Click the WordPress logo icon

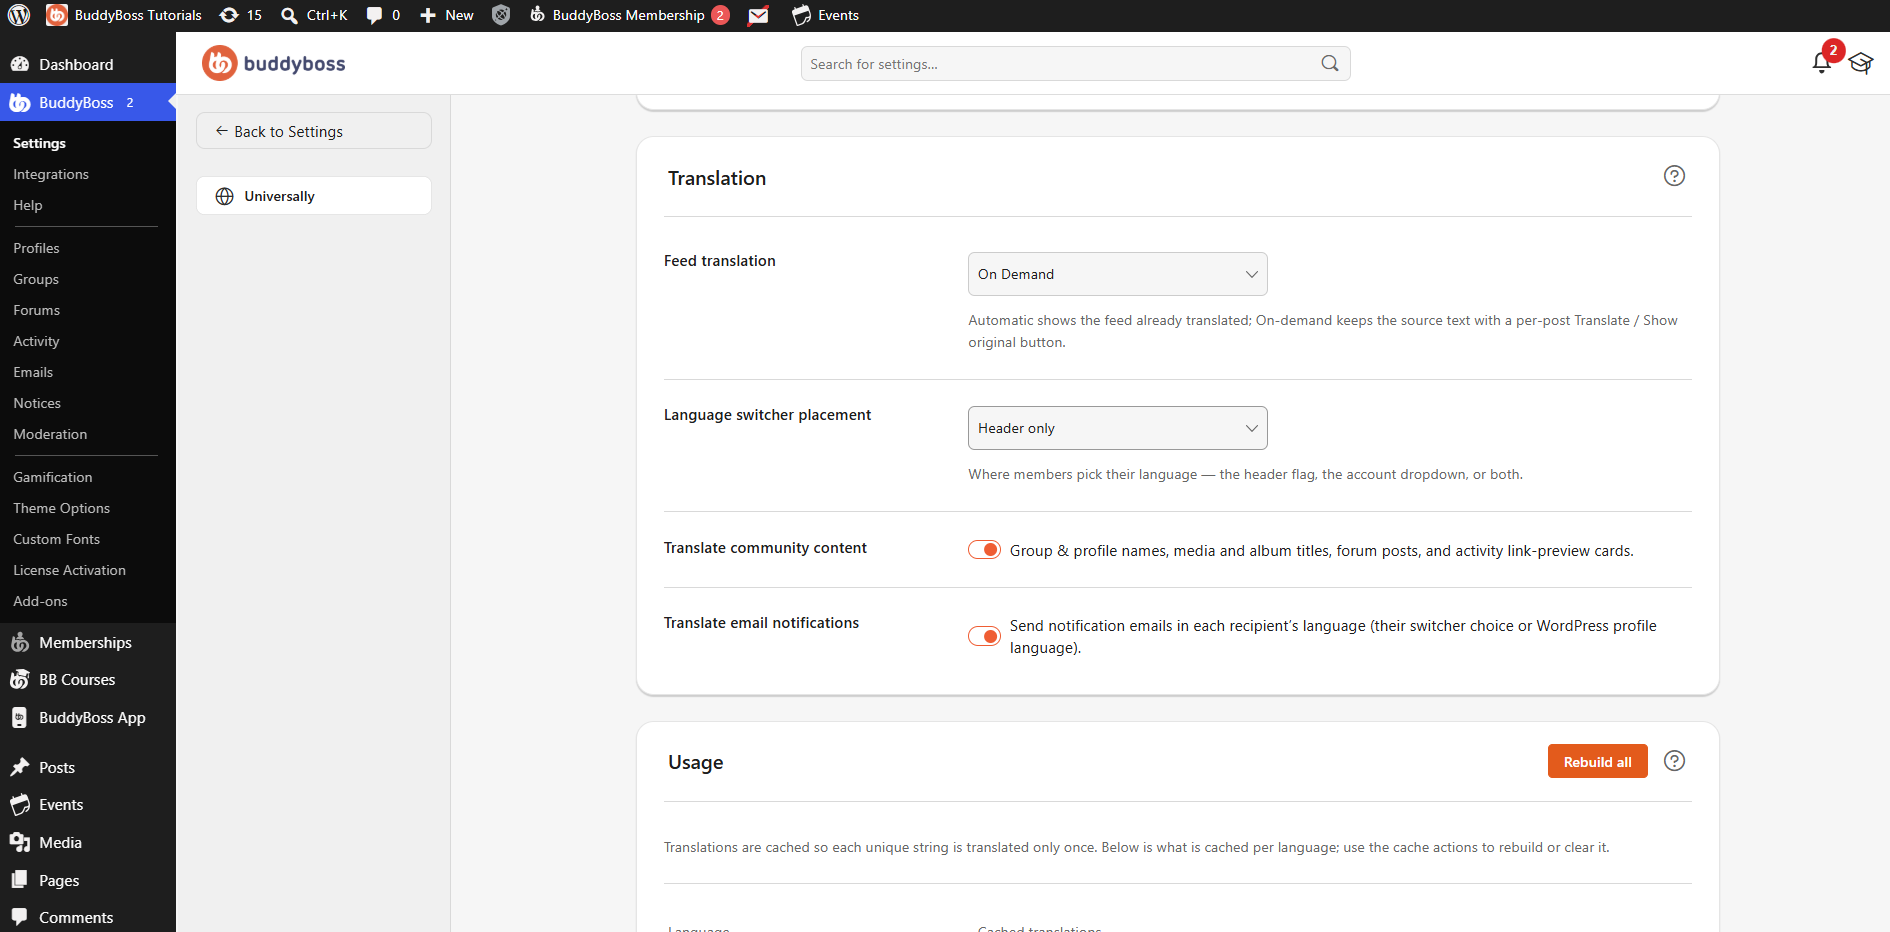click(x=19, y=15)
